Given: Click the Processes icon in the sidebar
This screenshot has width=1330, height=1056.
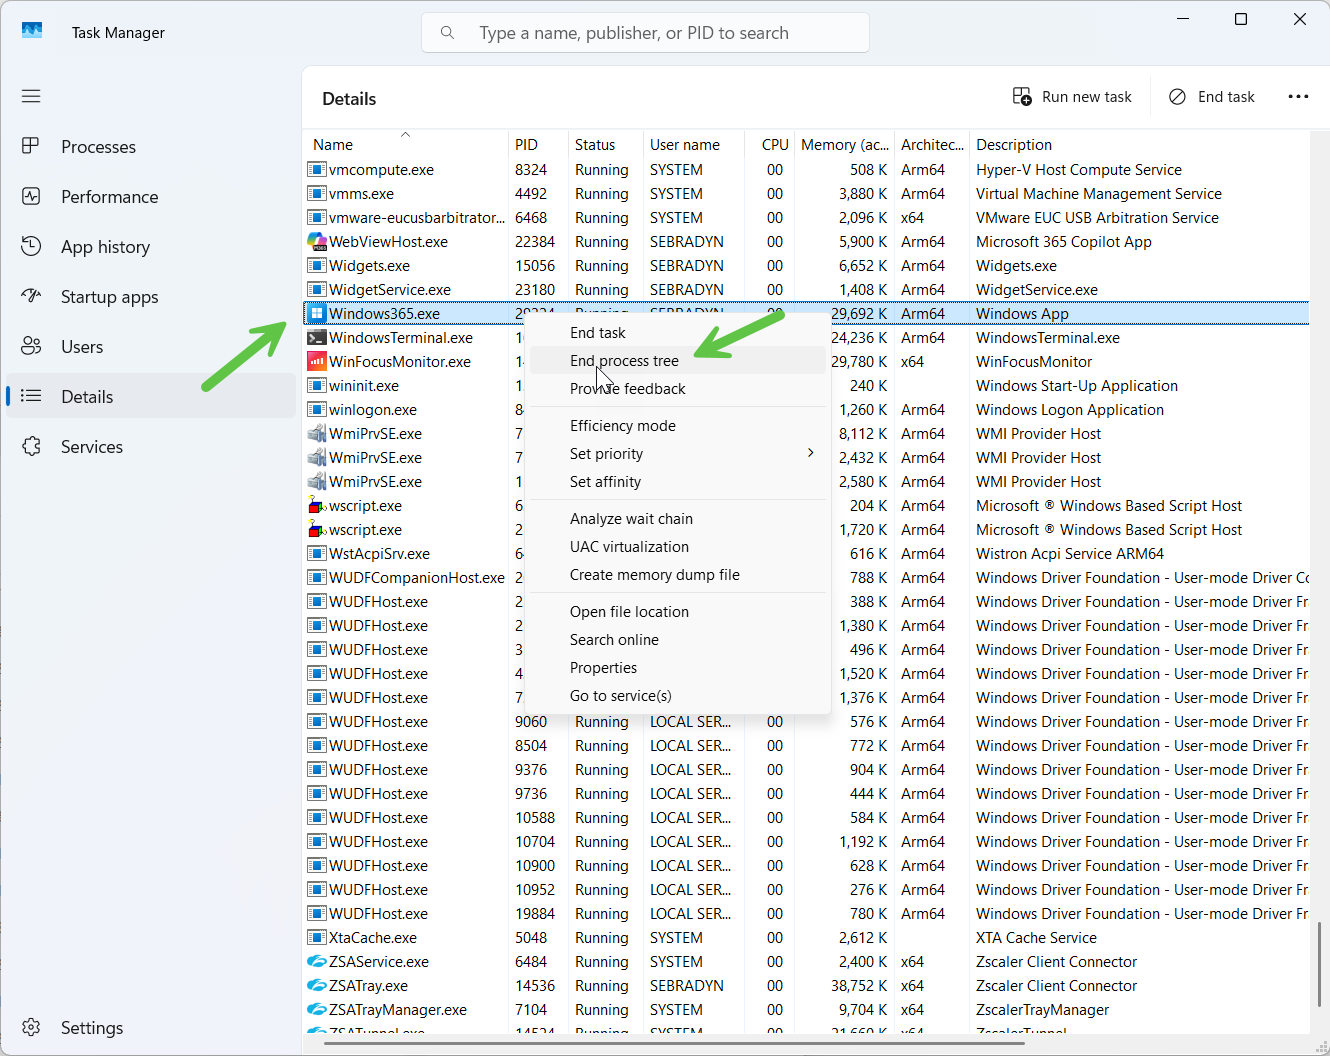Looking at the screenshot, I should click(x=31, y=146).
